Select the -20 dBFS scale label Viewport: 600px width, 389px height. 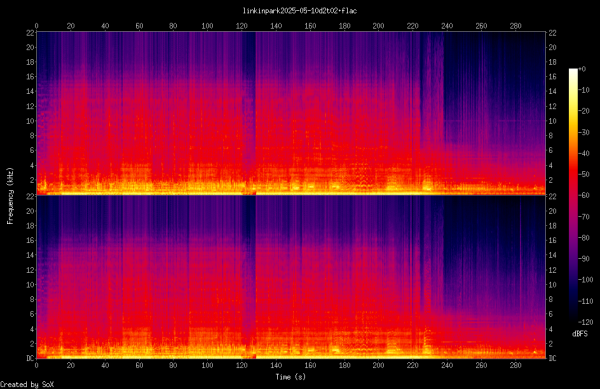click(x=584, y=111)
